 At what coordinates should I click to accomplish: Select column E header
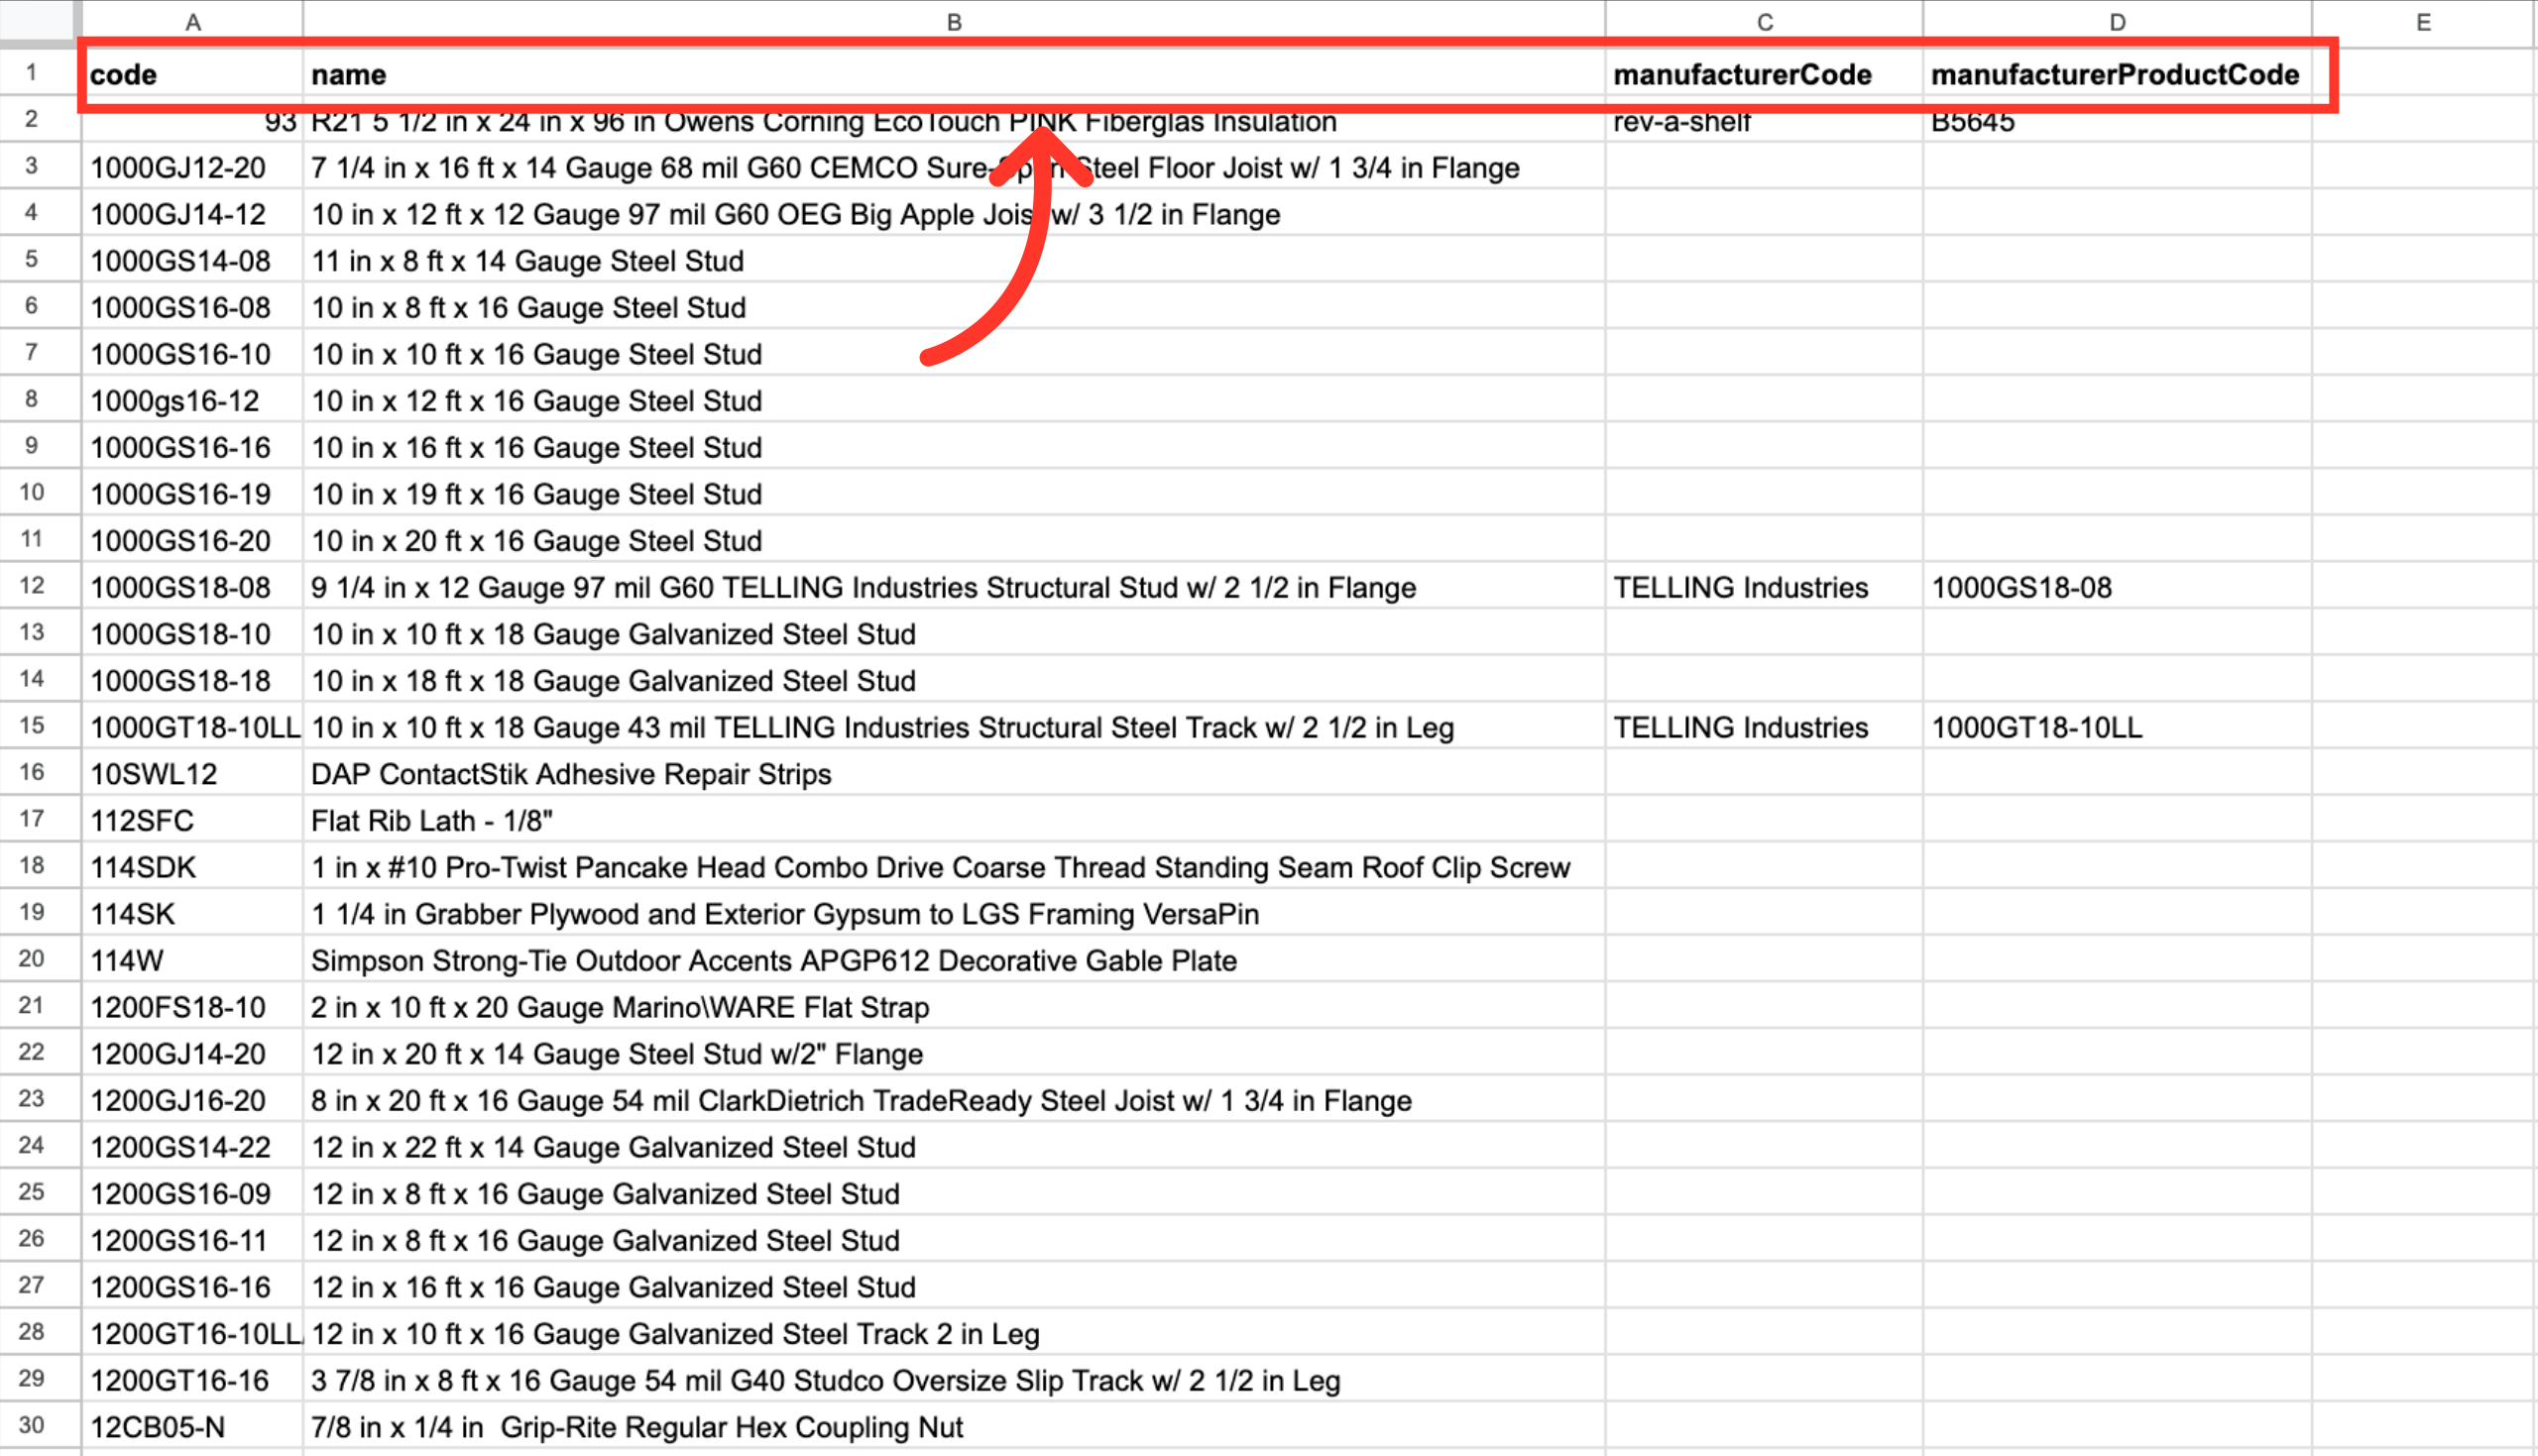click(x=2423, y=22)
